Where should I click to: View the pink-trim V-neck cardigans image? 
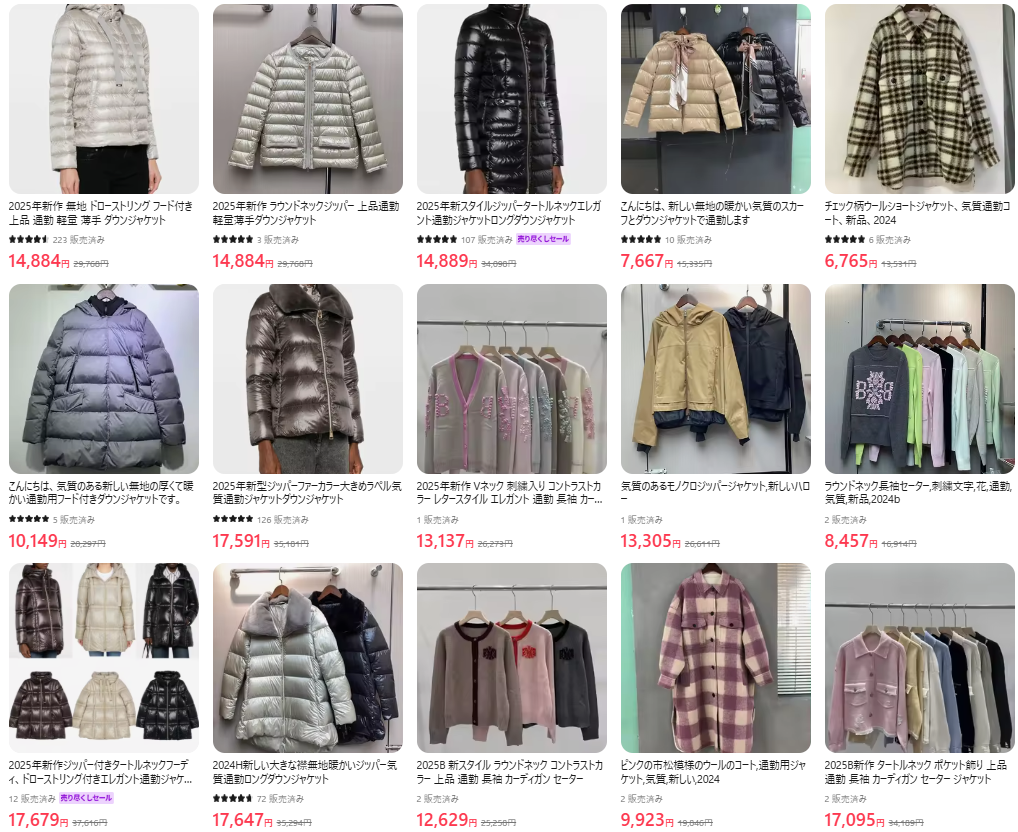512,378
